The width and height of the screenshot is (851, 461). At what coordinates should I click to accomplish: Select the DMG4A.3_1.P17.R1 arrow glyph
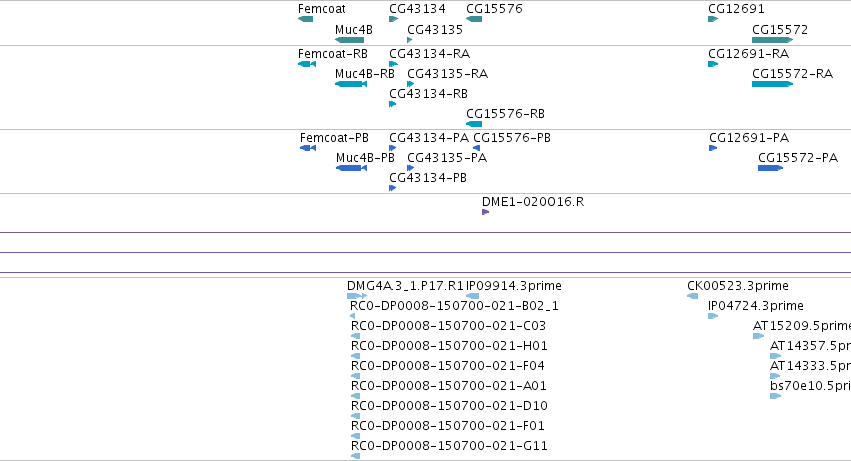point(357,296)
